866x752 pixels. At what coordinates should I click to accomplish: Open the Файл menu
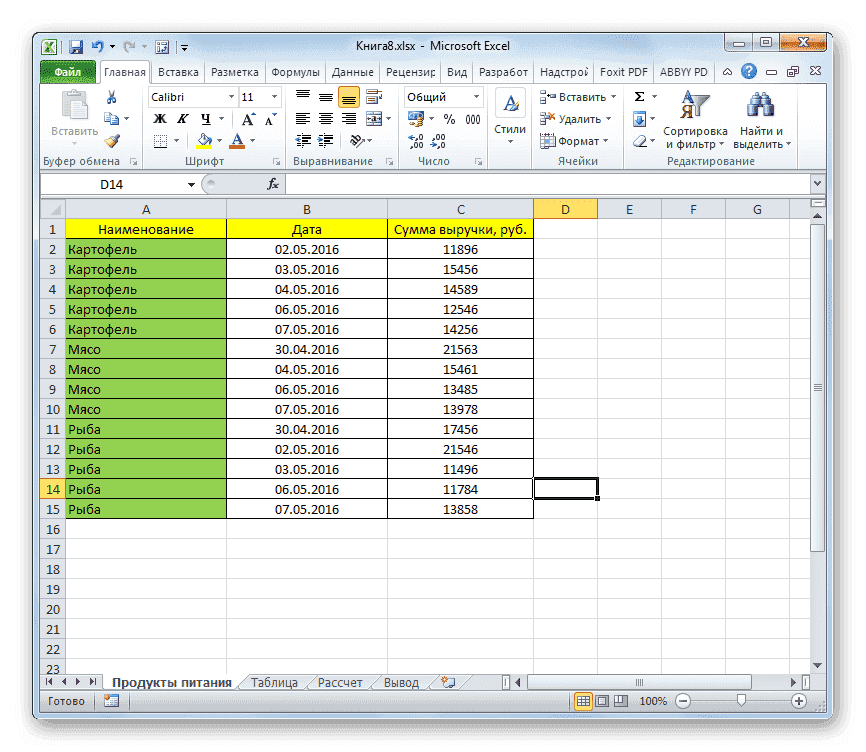point(68,71)
